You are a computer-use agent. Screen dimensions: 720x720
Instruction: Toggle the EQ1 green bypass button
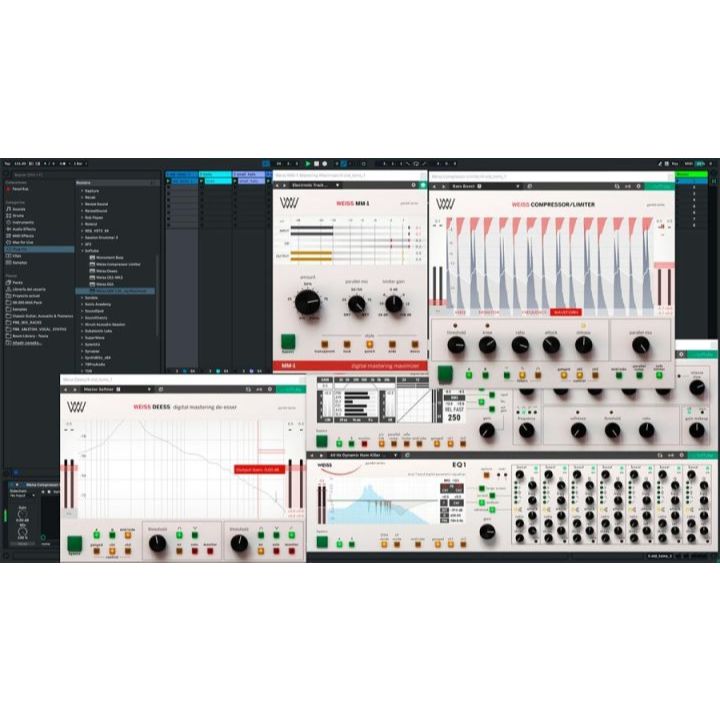(322, 542)
